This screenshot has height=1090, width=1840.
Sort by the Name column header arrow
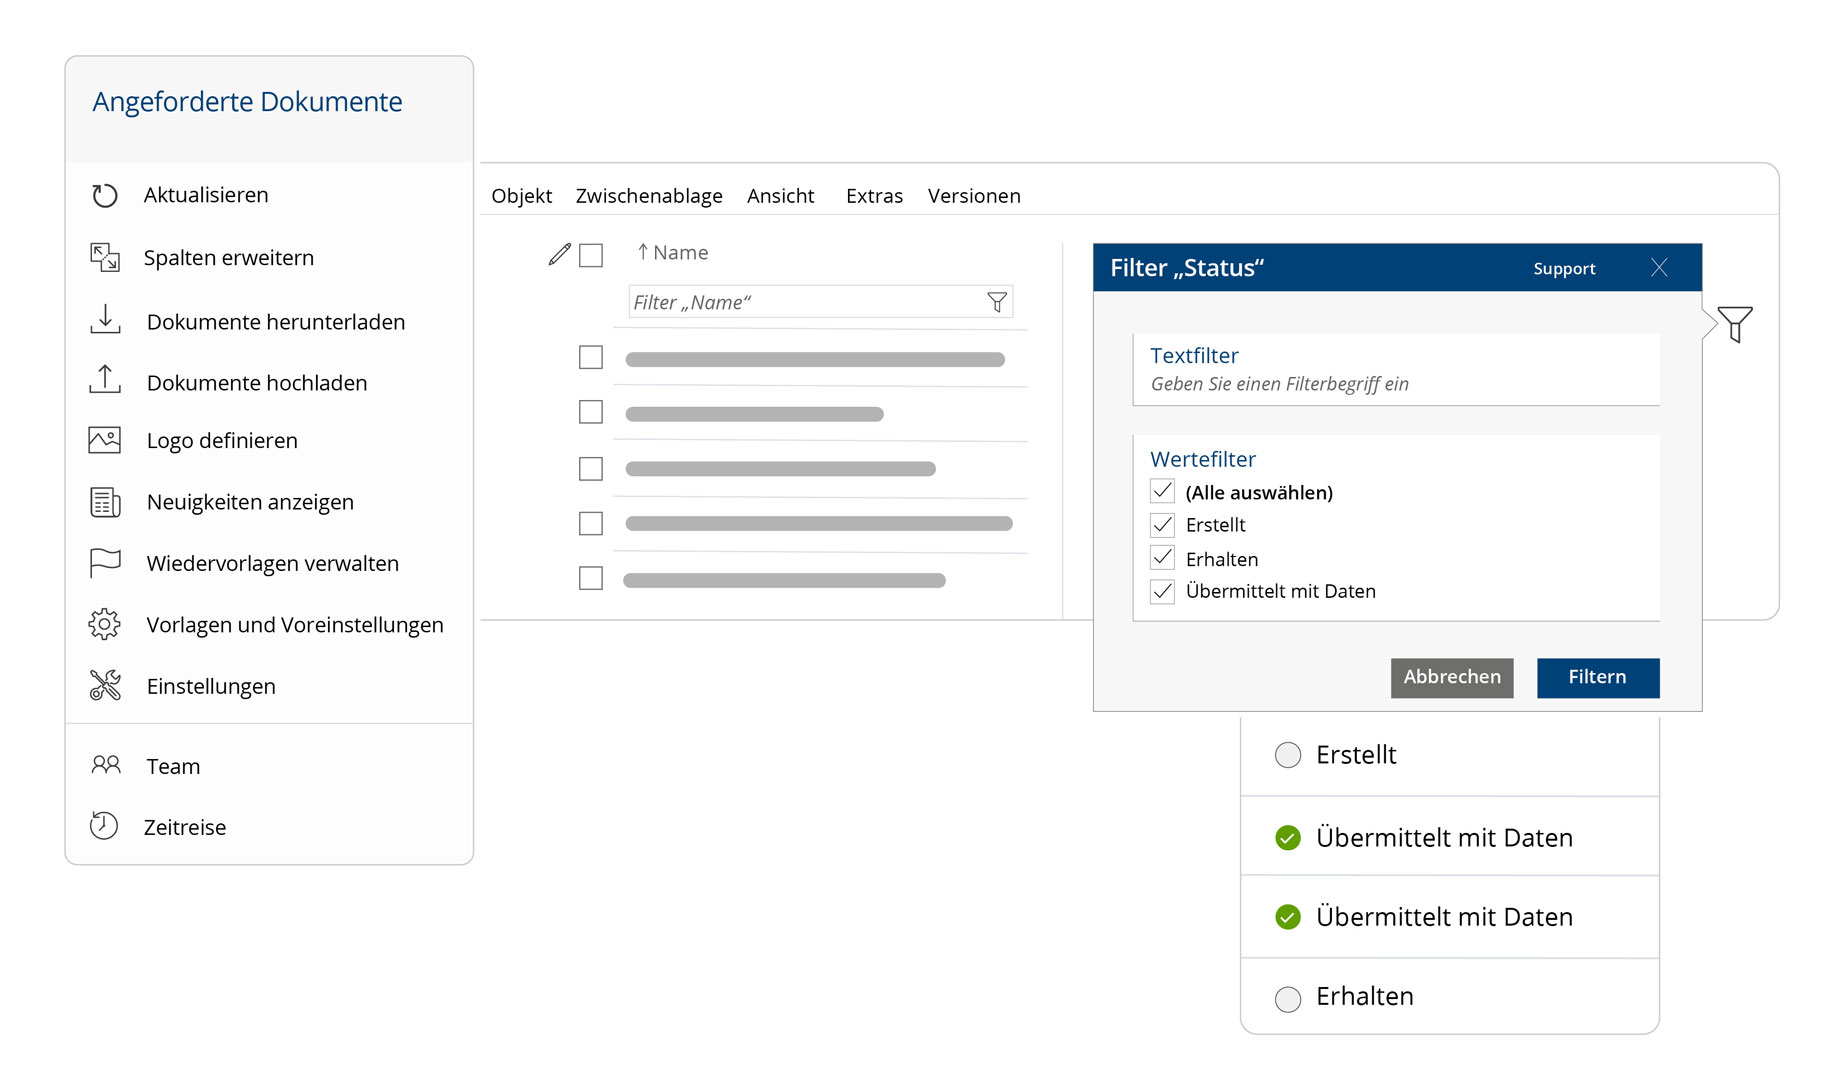643,252
